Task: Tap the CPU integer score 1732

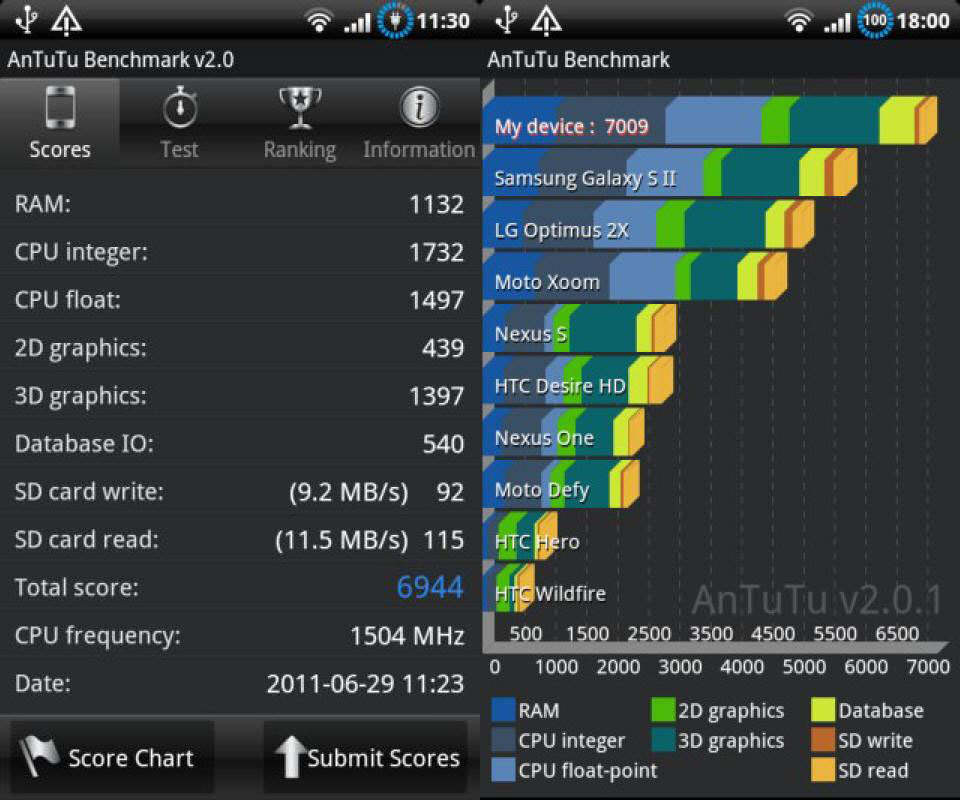Action: click(437, 252)
